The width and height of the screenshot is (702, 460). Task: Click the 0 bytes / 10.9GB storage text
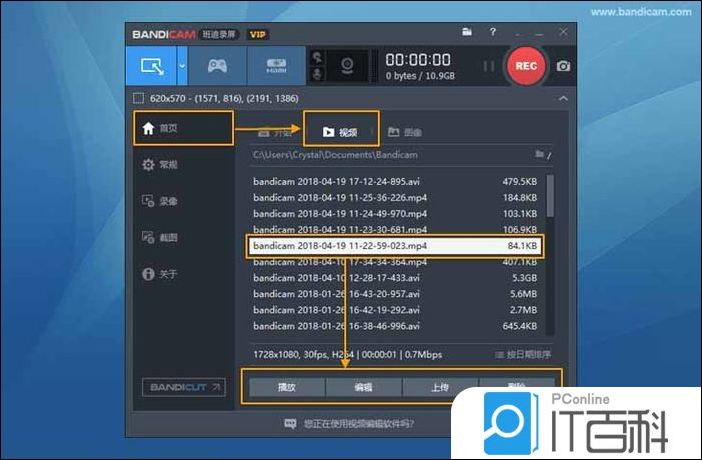[420, 76]
